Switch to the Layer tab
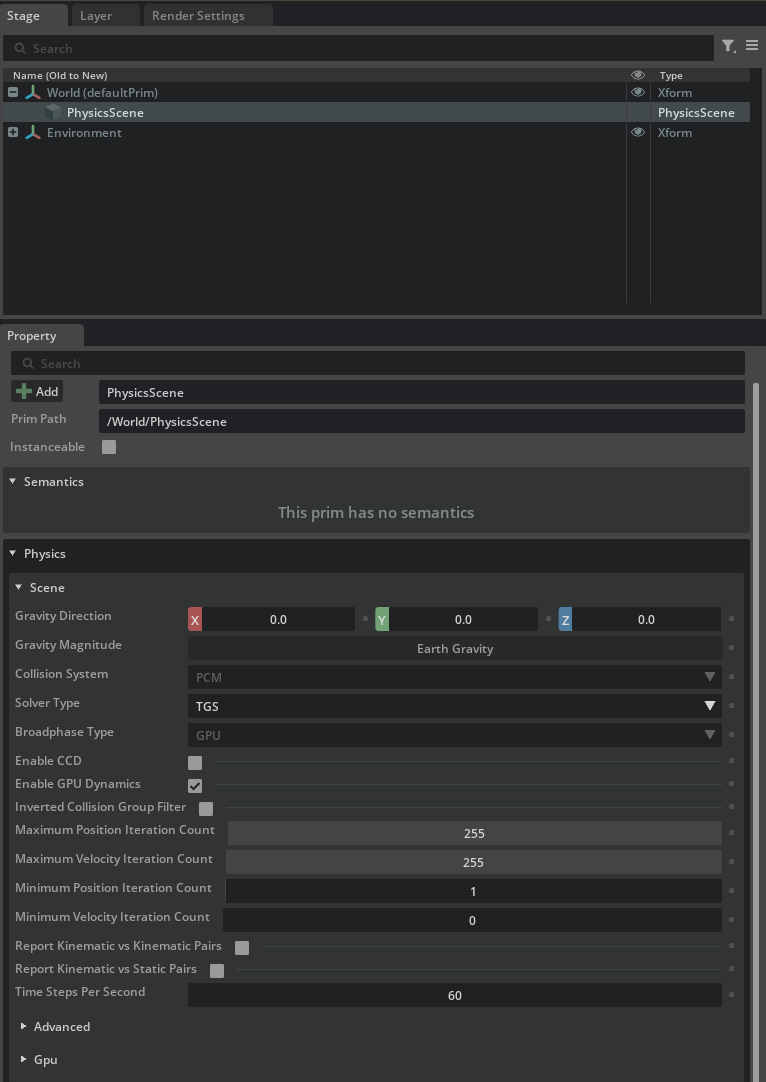766x1082 pixels. (96, 16)
